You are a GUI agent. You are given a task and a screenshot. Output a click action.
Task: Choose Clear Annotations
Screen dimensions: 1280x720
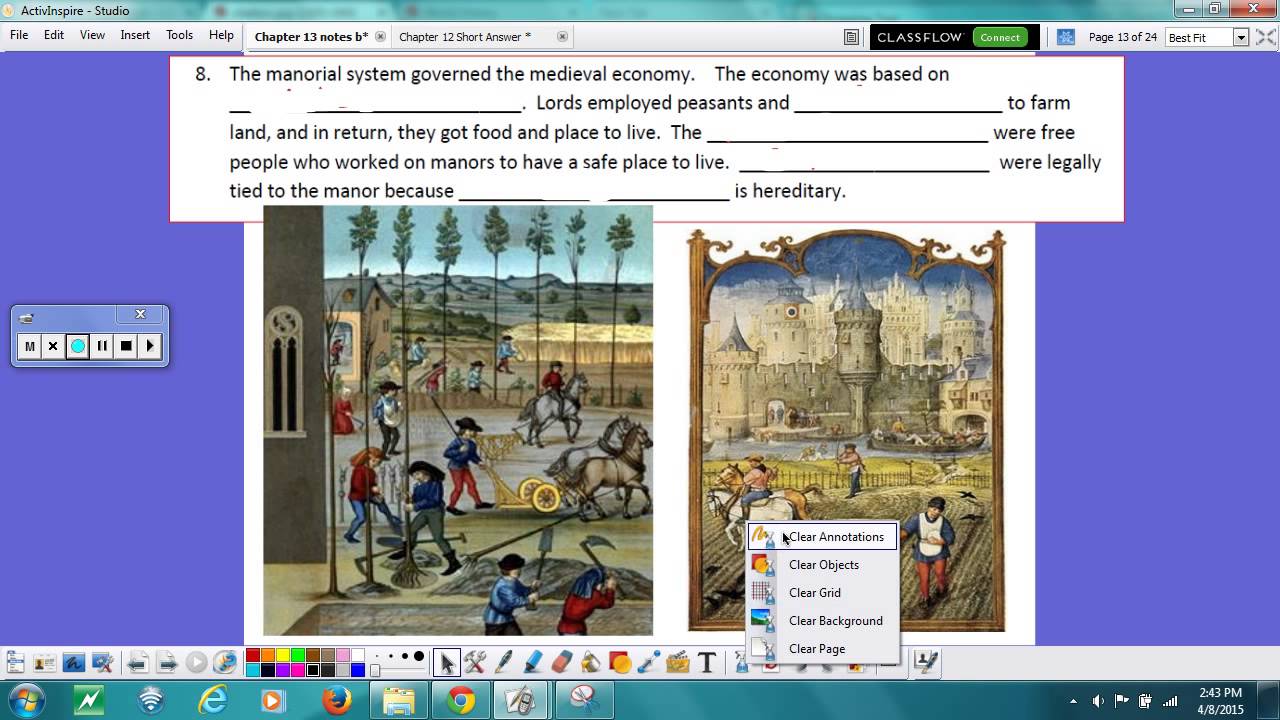tap(823, 537)
